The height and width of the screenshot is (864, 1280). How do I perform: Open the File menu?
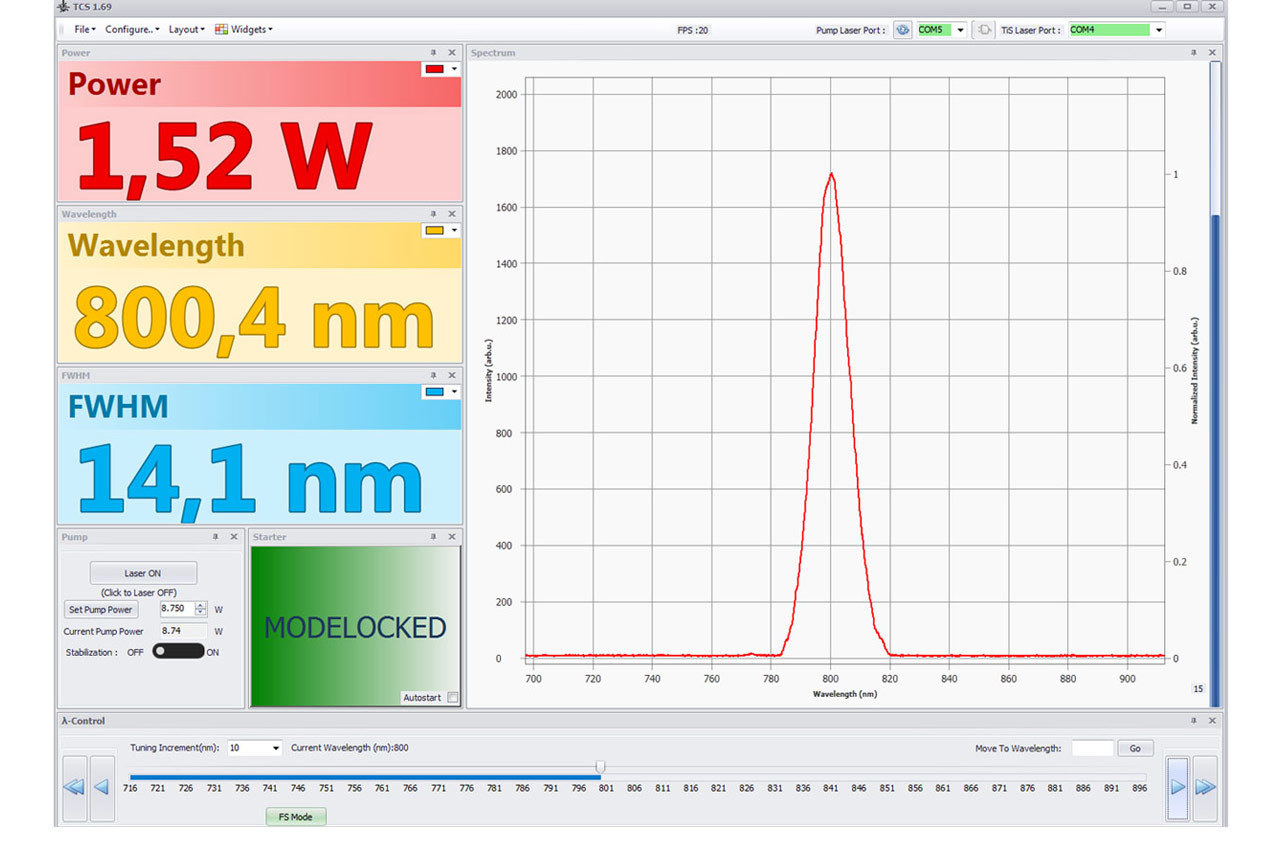pos(84,30)
